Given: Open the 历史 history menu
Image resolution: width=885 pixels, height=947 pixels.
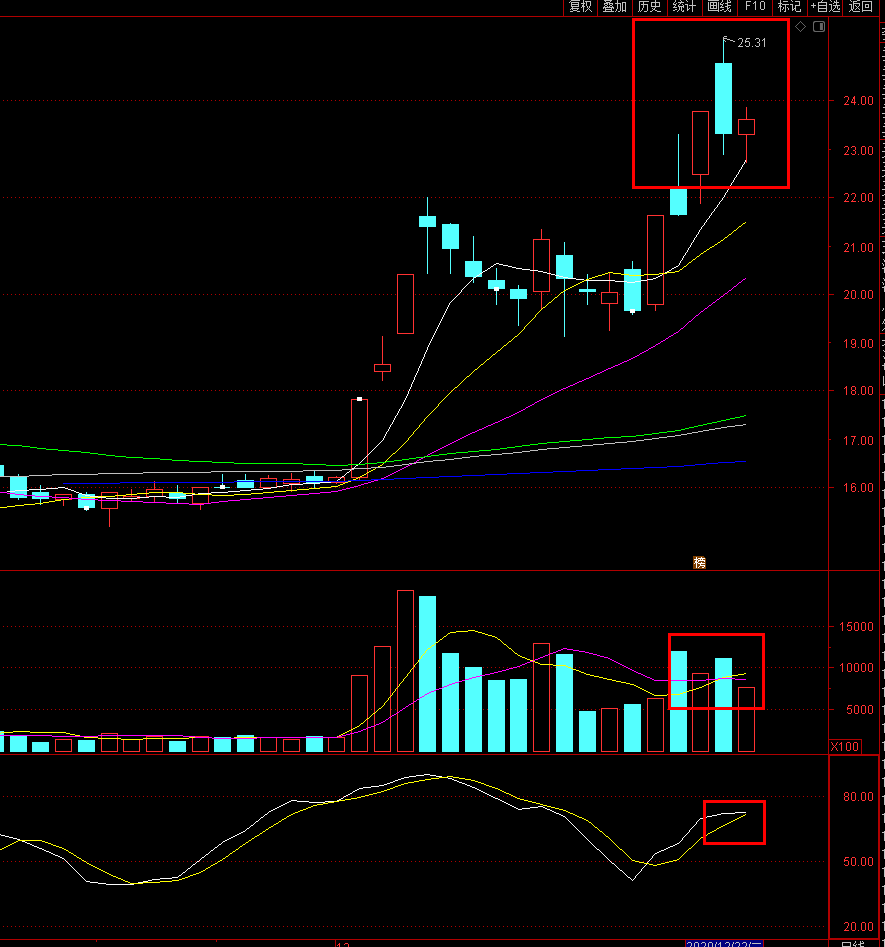Looking at the screenshot, I should (x=650, y=7).
